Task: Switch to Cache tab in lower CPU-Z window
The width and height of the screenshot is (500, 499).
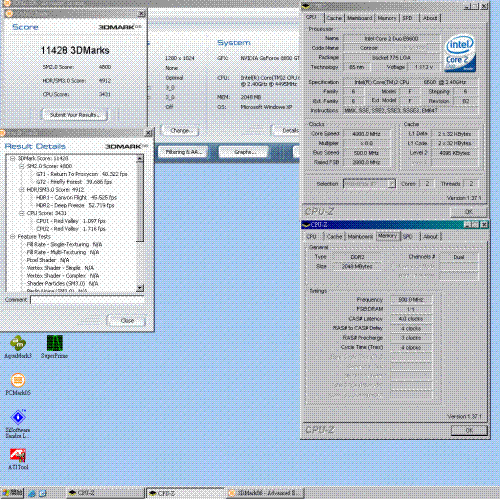Action: click(334, 236)
